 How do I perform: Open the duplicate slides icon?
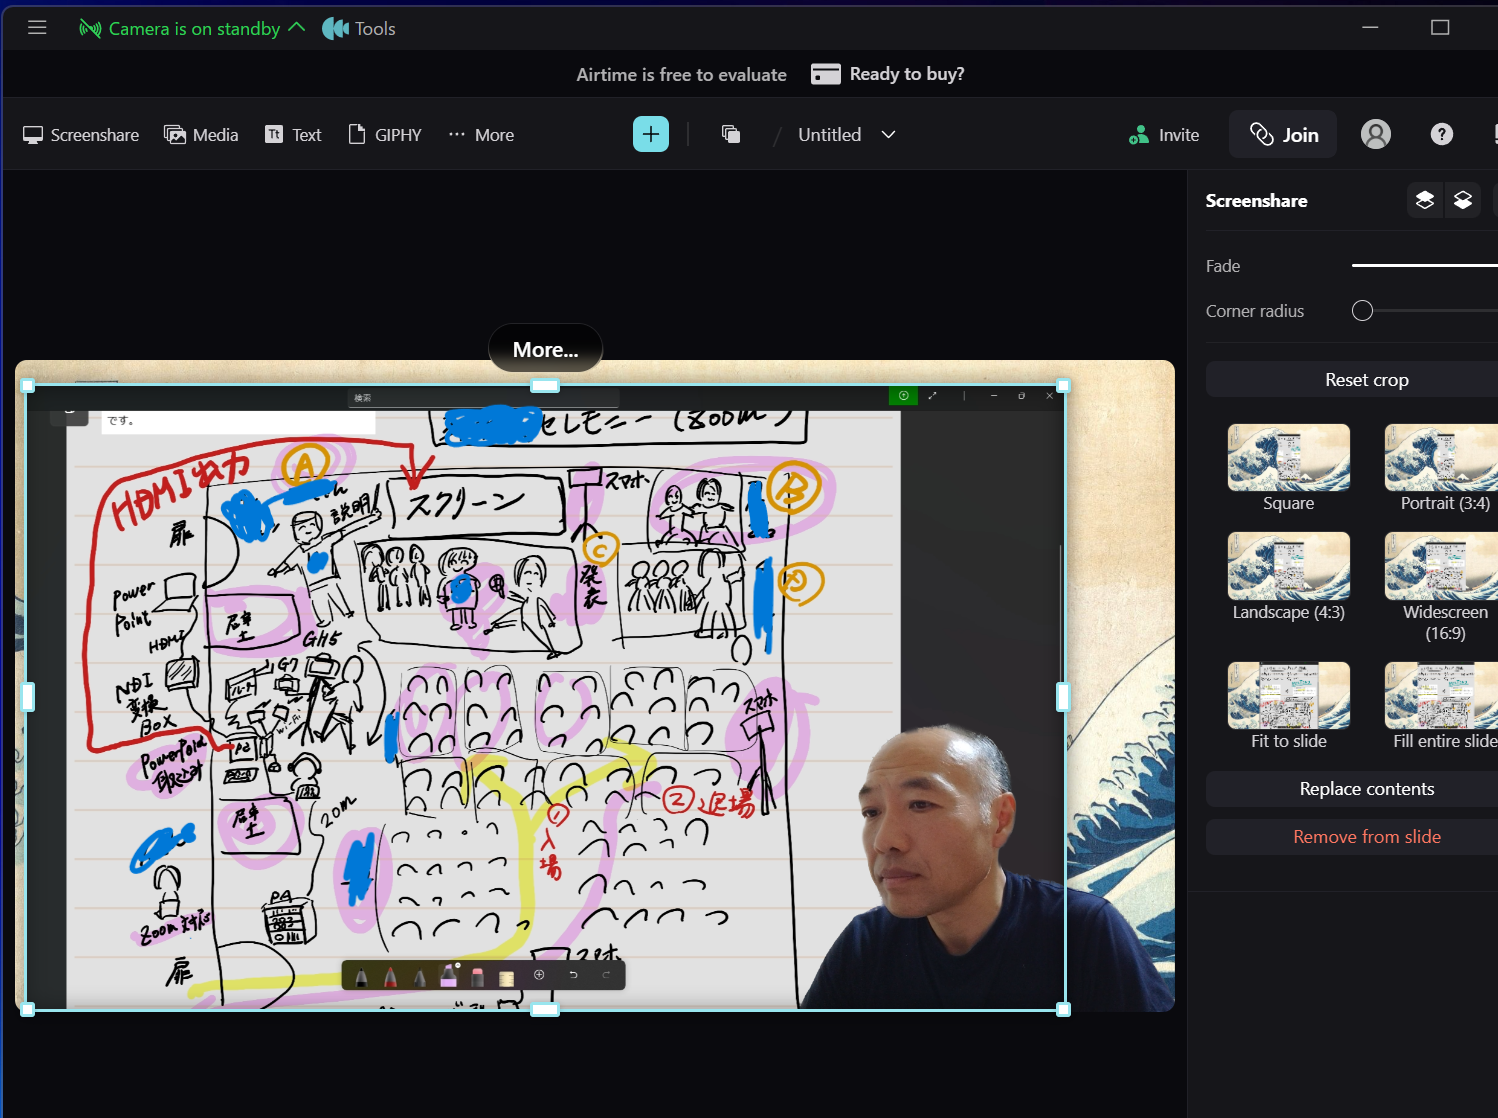click(731, 134)
